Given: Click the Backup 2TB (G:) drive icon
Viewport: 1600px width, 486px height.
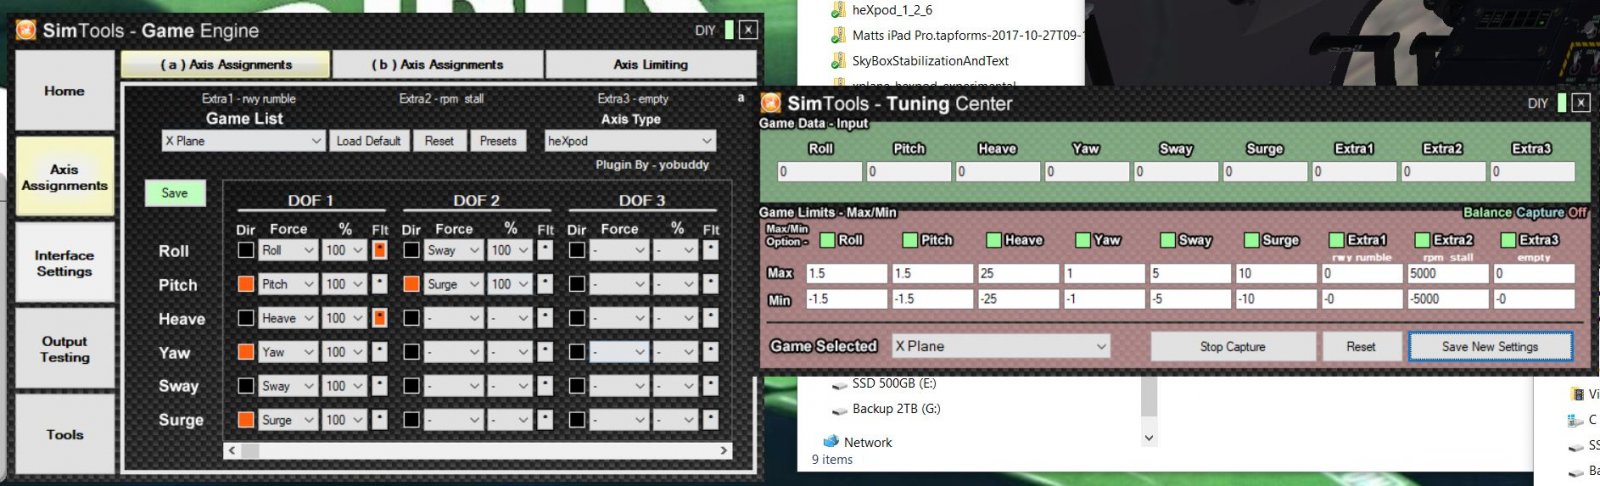Looking at the screenshot, I should 840,409.
